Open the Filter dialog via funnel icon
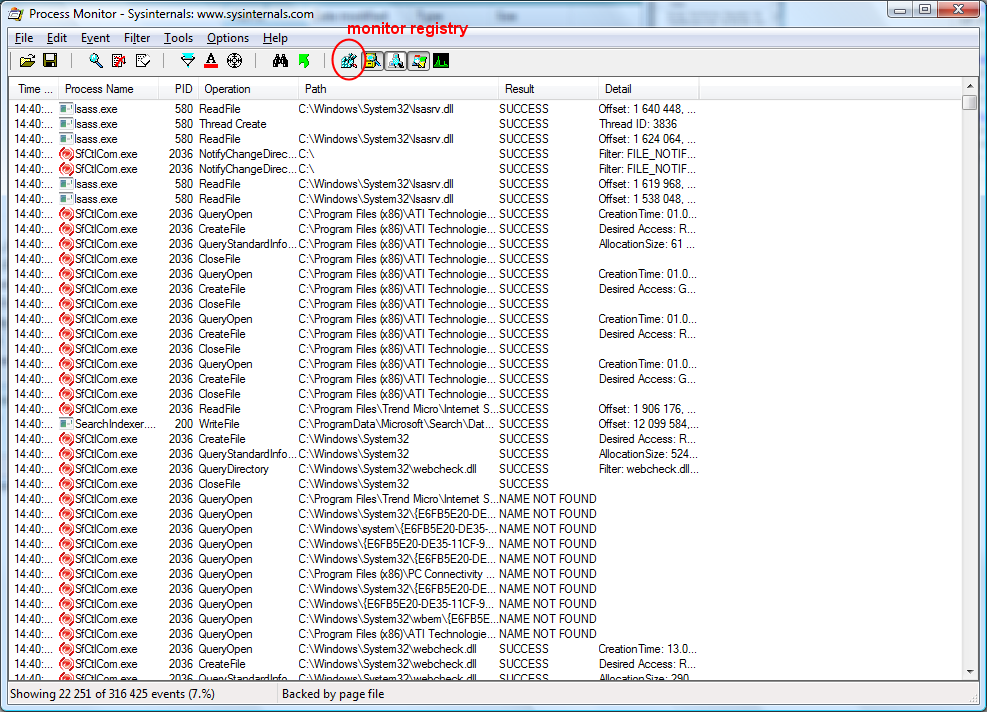Screen dimensions: 987x712 187,60
